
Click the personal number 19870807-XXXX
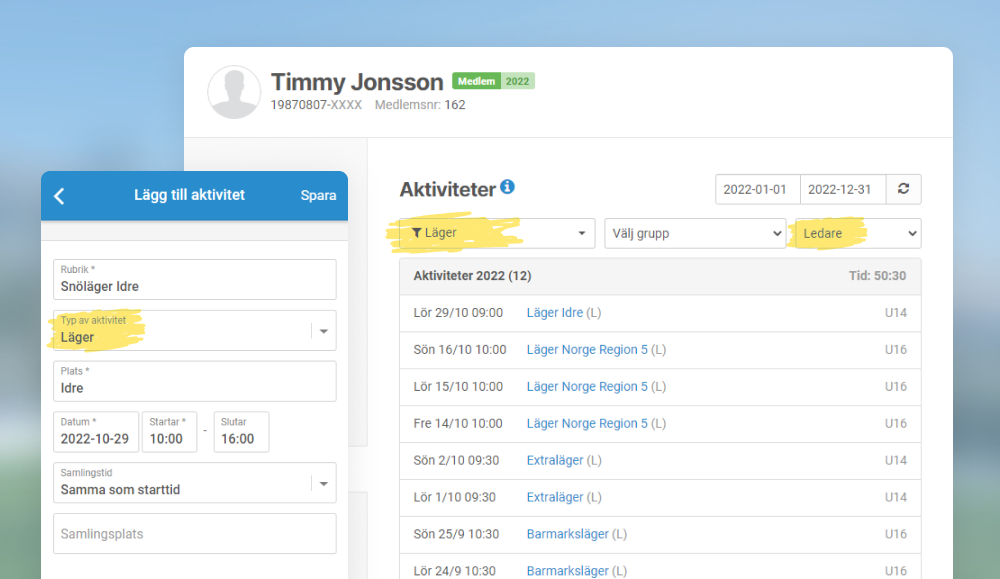click(x=316, y=105)
